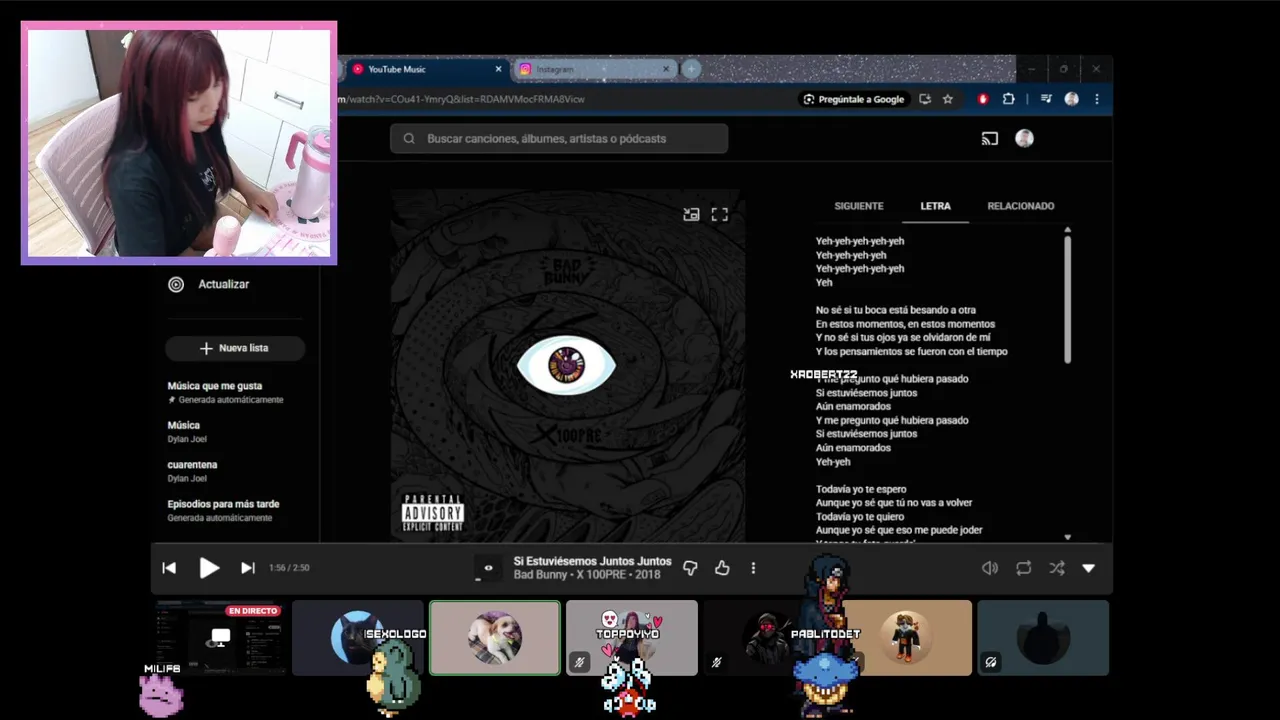Select the Roblox character avatar tile
Viewport: 1280px width, 720px height.
(x=906, y=638)
